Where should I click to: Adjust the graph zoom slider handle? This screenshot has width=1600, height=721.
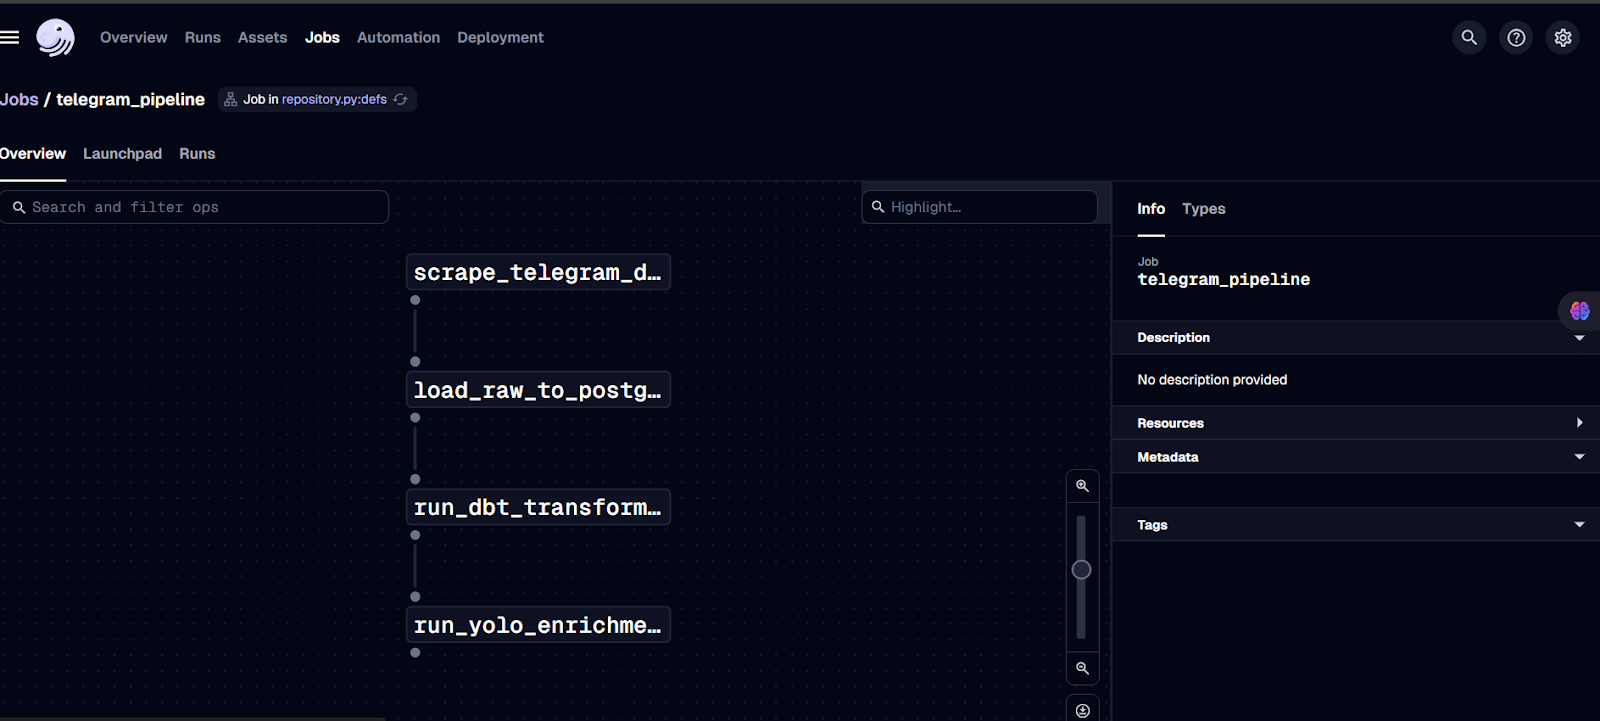point(1081,570)
